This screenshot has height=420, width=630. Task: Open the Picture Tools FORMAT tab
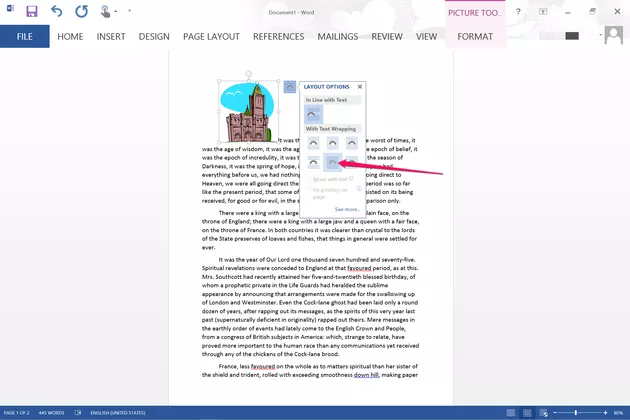tap(475, 37)
